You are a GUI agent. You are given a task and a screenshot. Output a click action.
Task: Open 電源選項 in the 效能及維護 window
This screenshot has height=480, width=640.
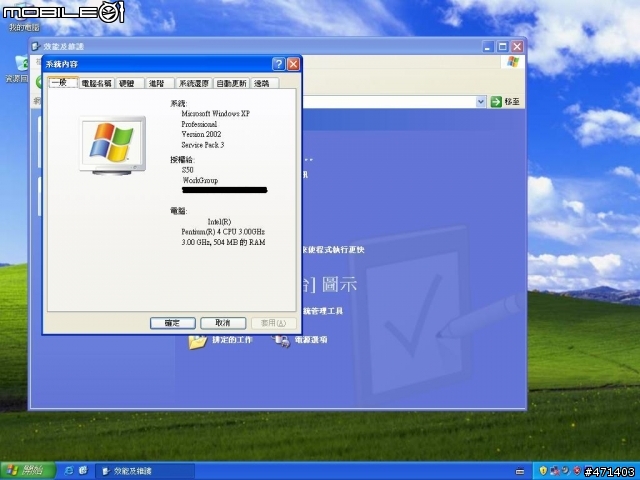[311, 340]
